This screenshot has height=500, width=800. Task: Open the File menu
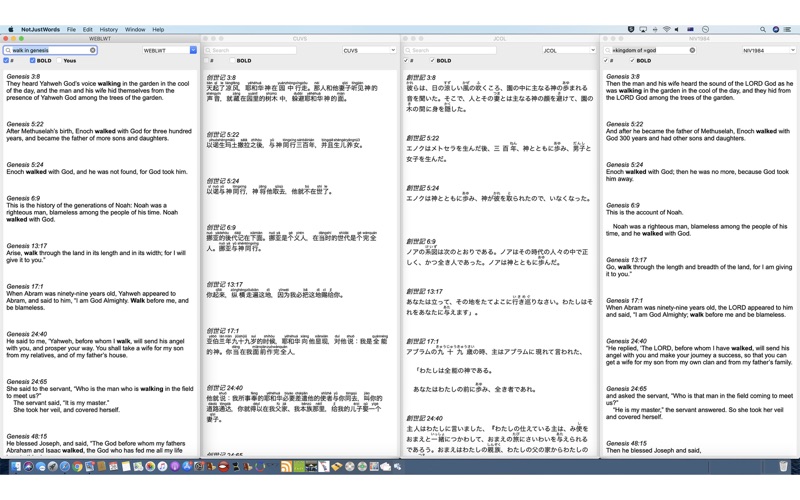(71, 29)
